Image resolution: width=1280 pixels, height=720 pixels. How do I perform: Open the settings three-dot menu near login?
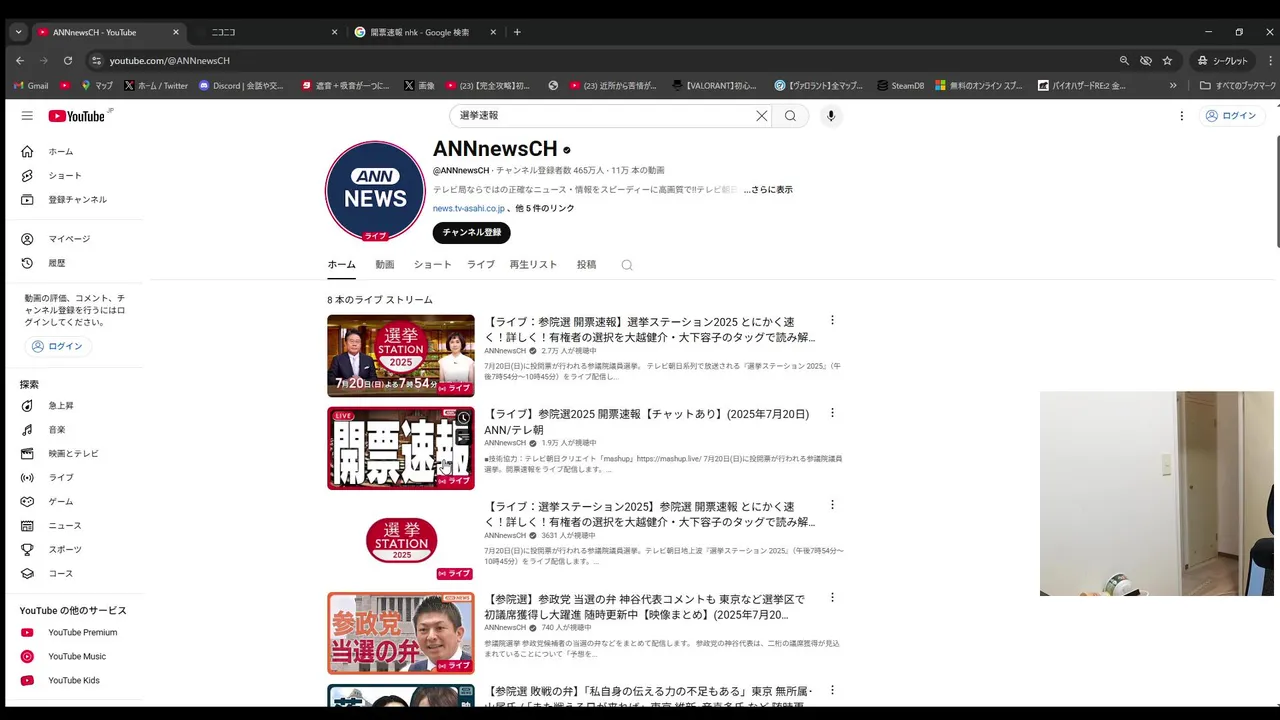pos(1181,116)
